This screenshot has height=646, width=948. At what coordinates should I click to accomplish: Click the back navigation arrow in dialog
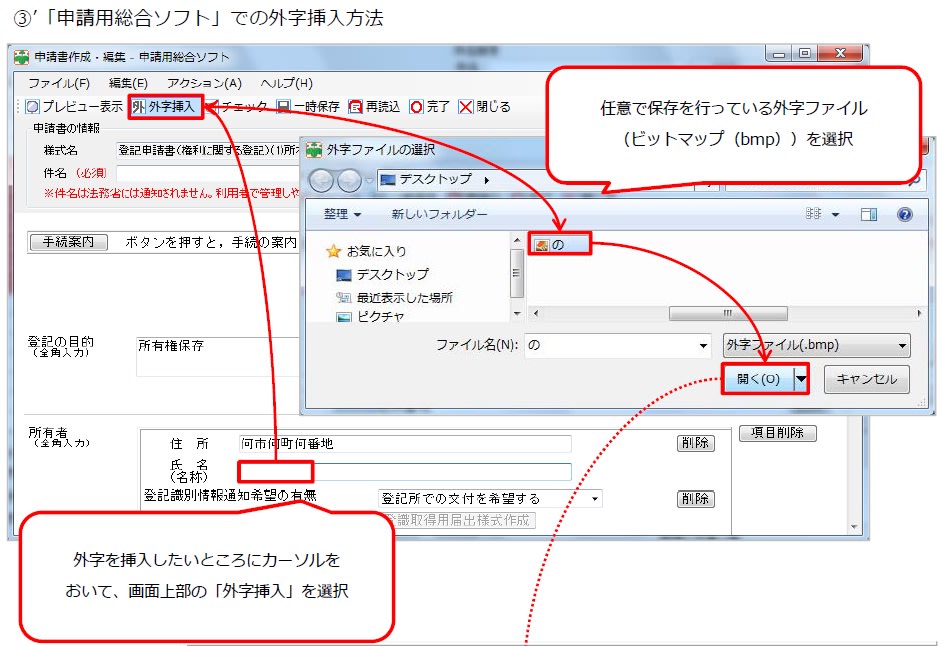322,180
